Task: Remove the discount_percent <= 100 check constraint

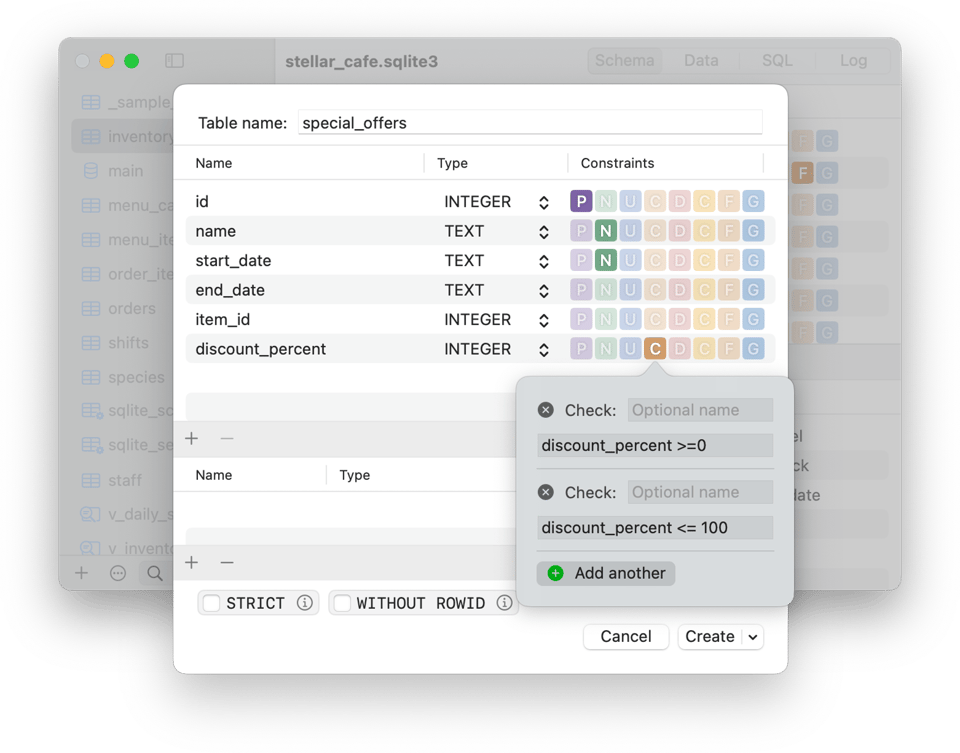Action: tap(546, 492)
